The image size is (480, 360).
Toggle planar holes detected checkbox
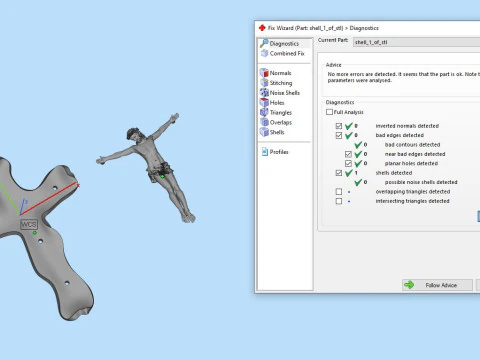pyautogui.click(x=348, y=163)
